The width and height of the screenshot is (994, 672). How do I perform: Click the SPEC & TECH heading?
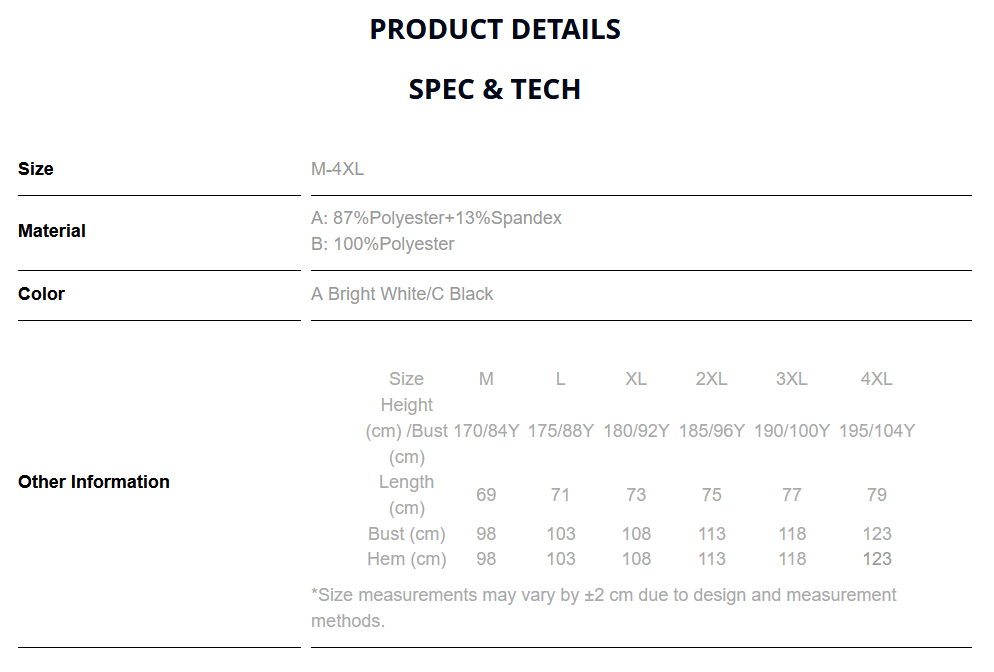coord(495,90)
